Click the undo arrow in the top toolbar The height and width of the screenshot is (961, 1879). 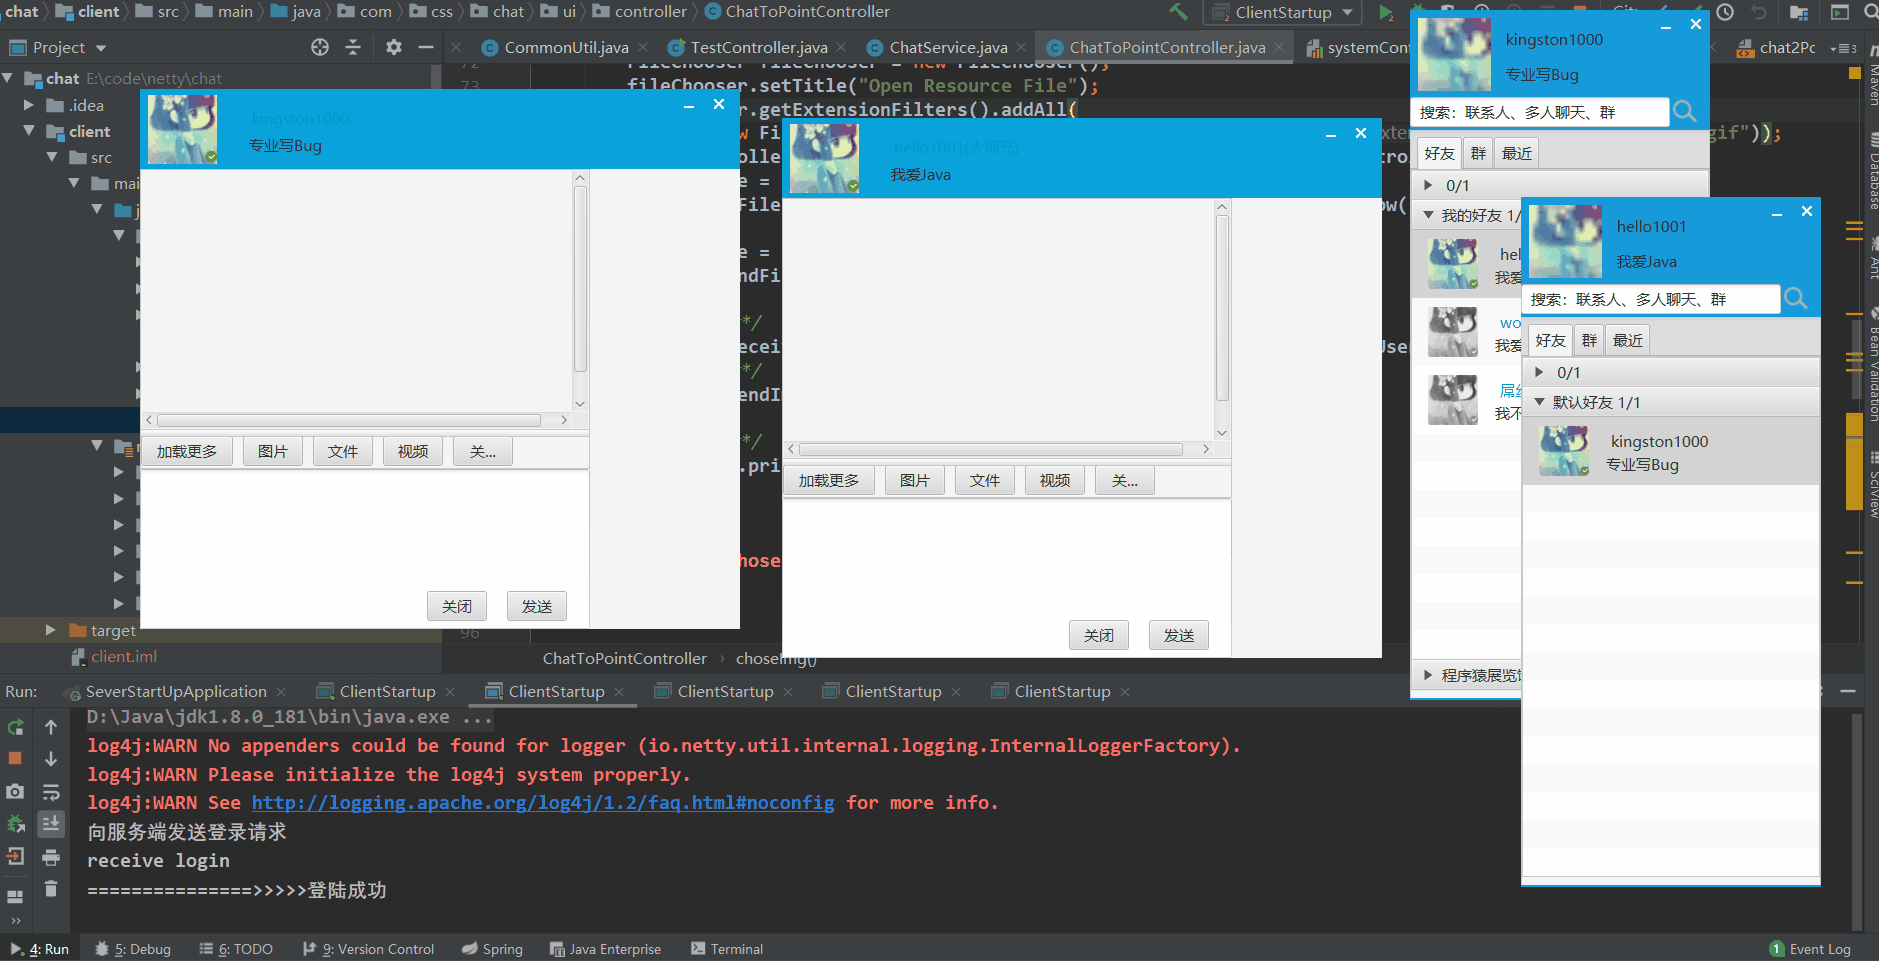click(1758, 12)
